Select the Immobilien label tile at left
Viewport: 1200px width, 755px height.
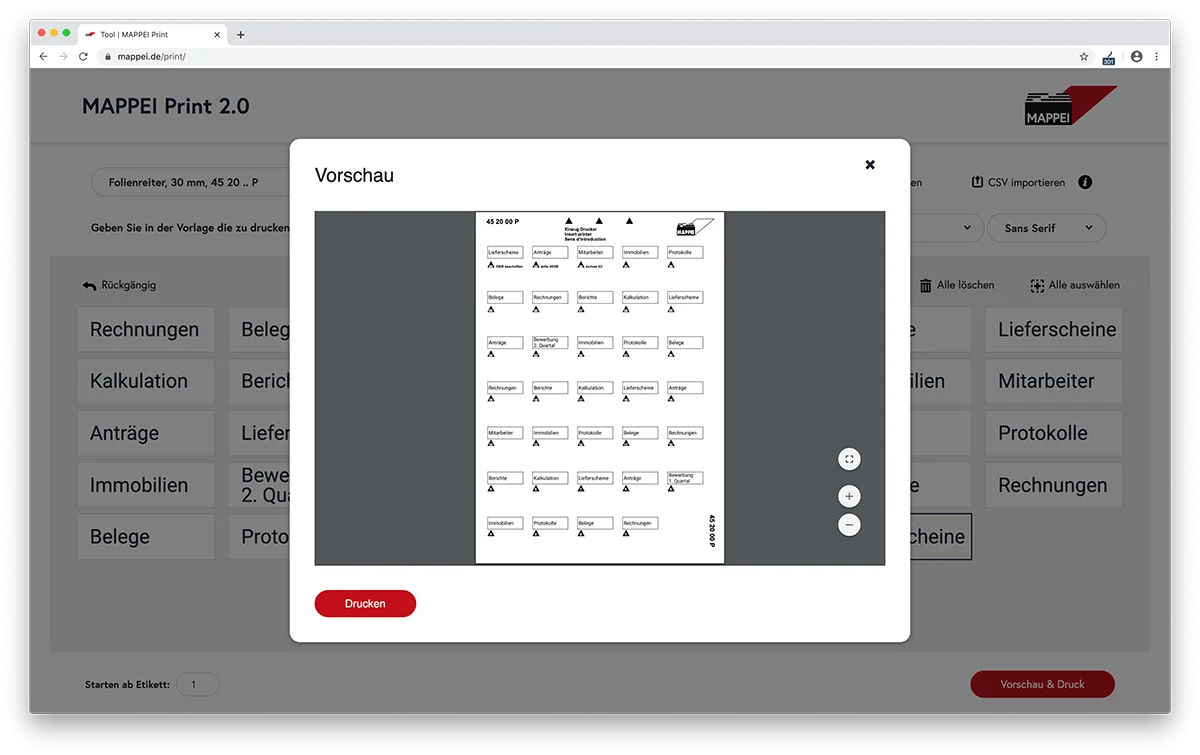click(145, 485)
